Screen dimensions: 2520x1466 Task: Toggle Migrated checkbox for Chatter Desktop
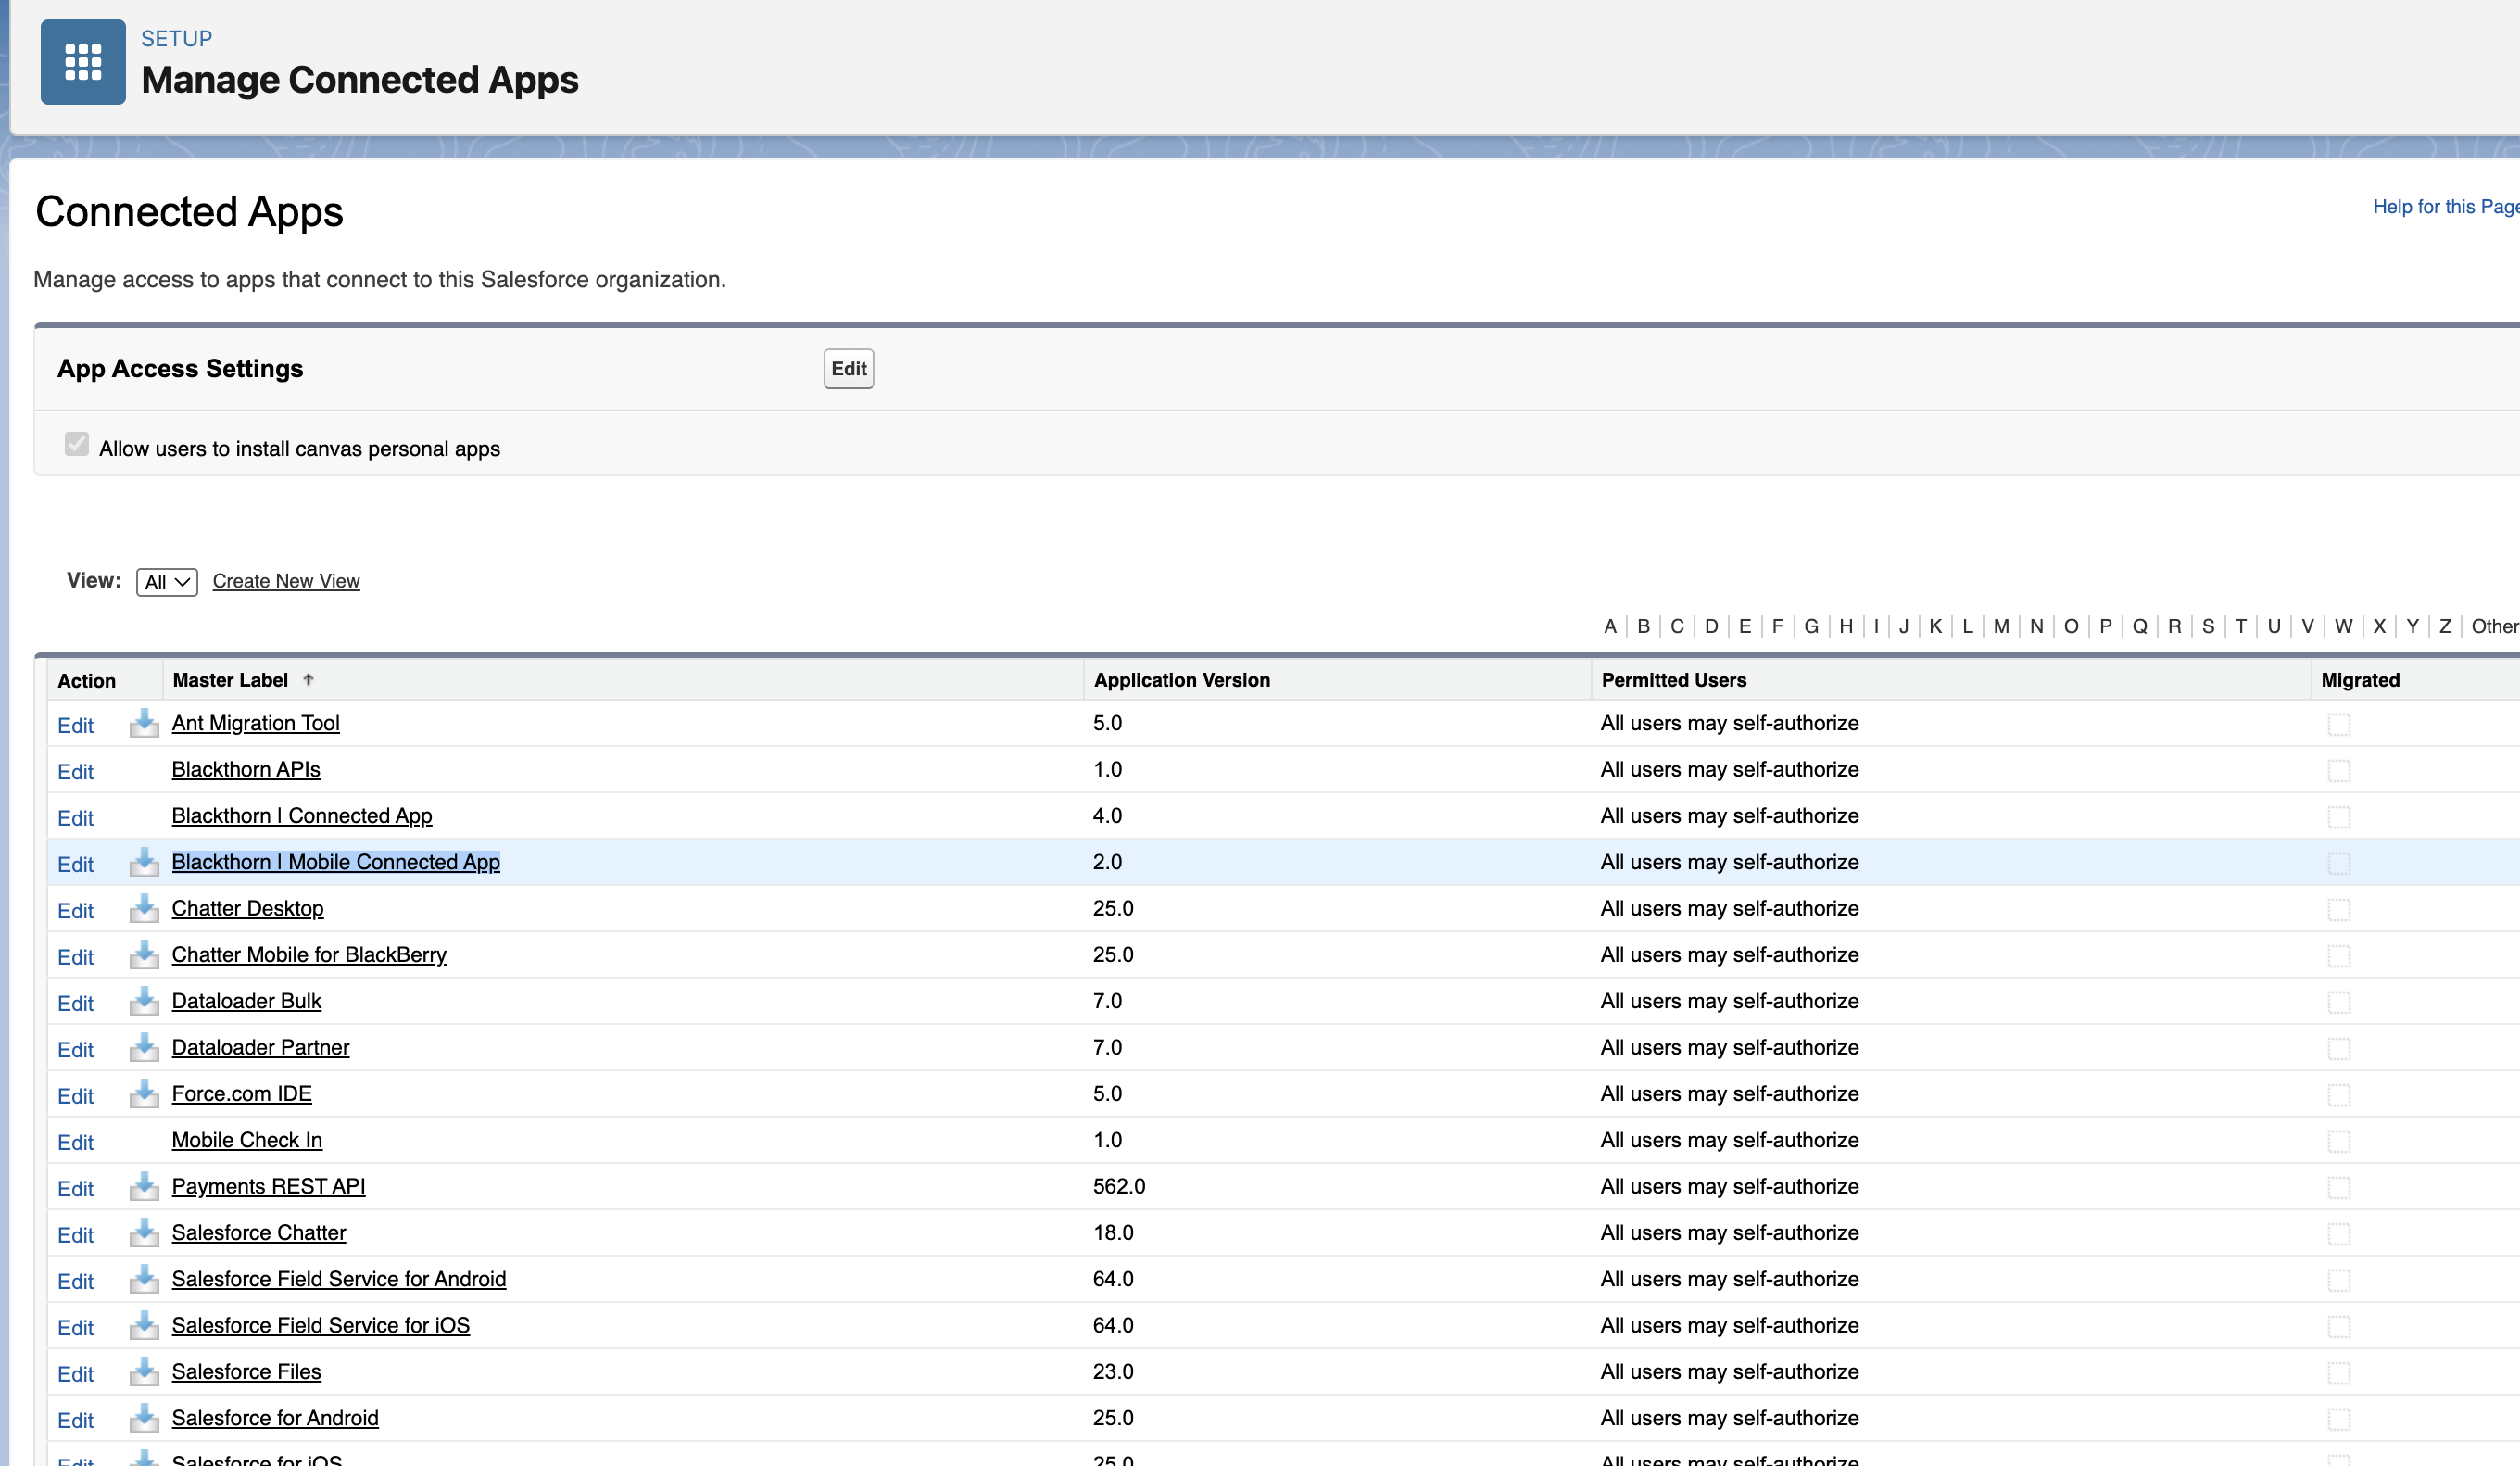pyautogui.click(x=2338, y=910)
